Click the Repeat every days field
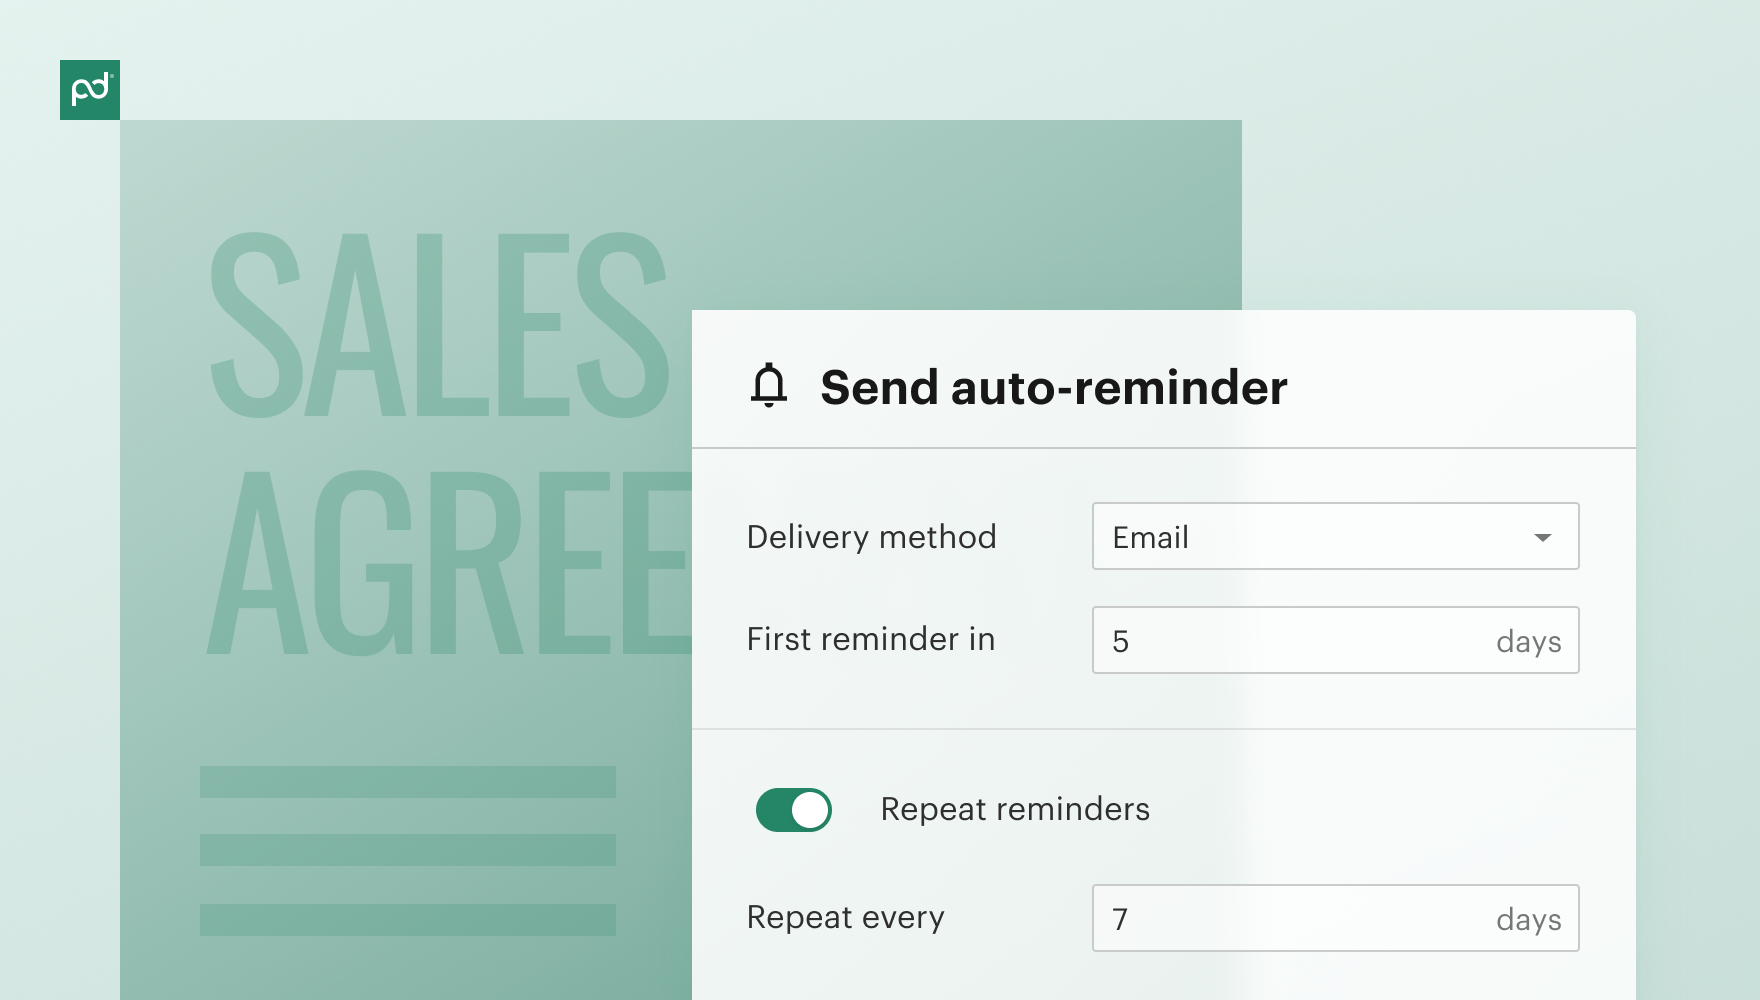This screenshot has width=1760, height=1000. pos(1335,918)
